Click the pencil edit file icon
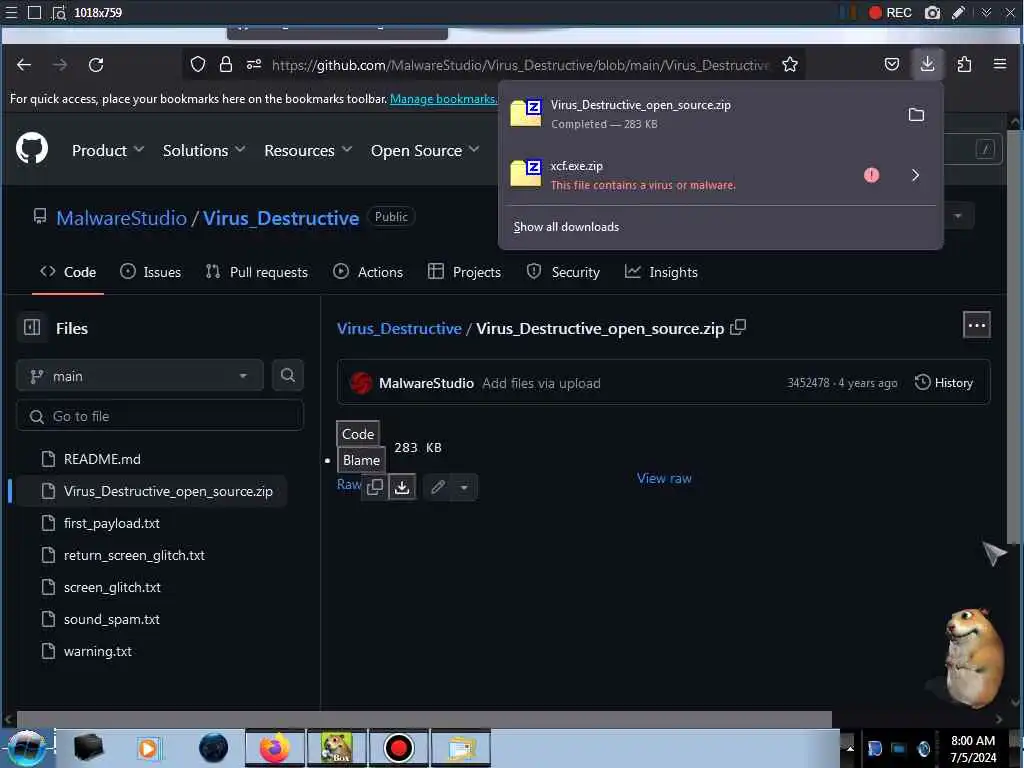Image resolution: width=1024 pixels, height=768 pixels. [438, 487]
